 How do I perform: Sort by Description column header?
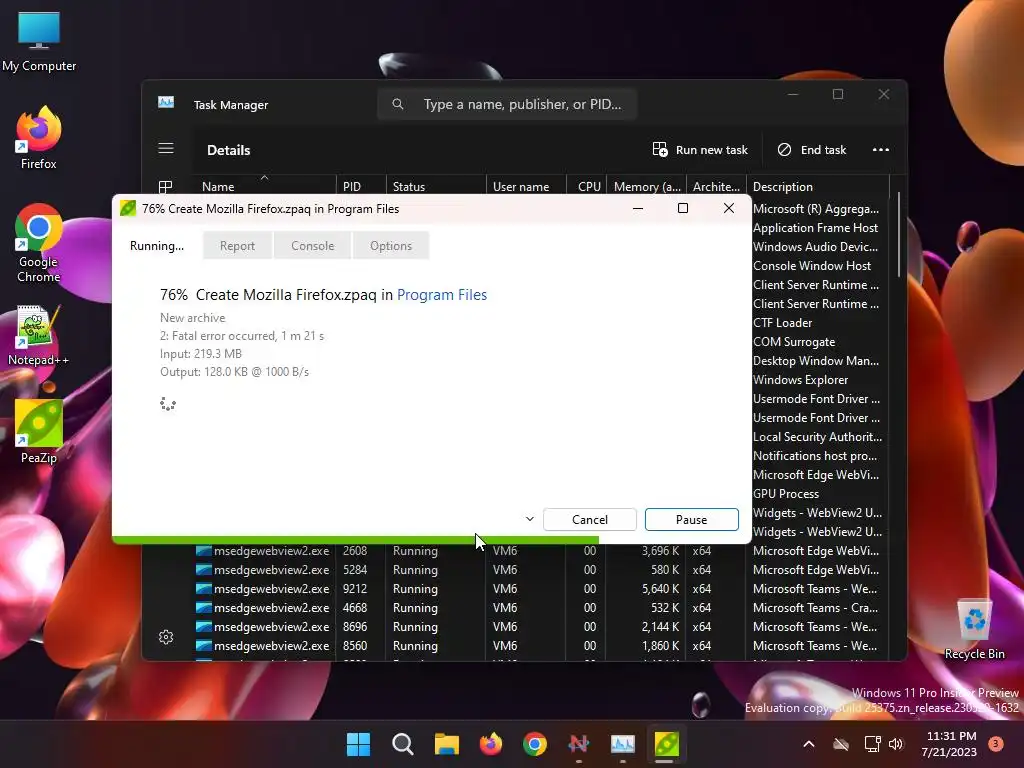point(817,186)
